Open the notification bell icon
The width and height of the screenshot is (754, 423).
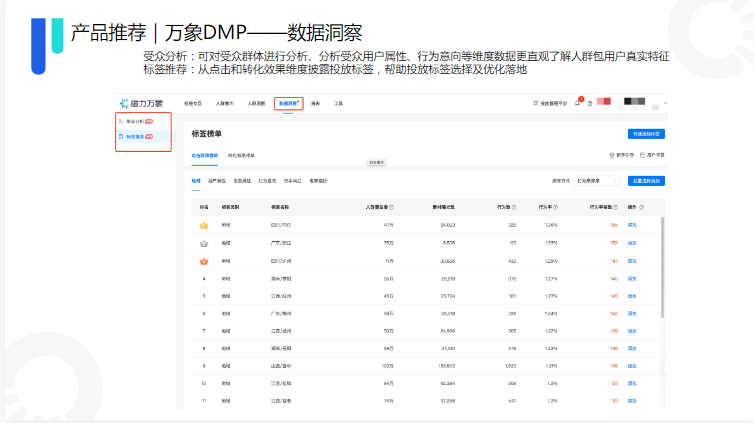(577, 103)
